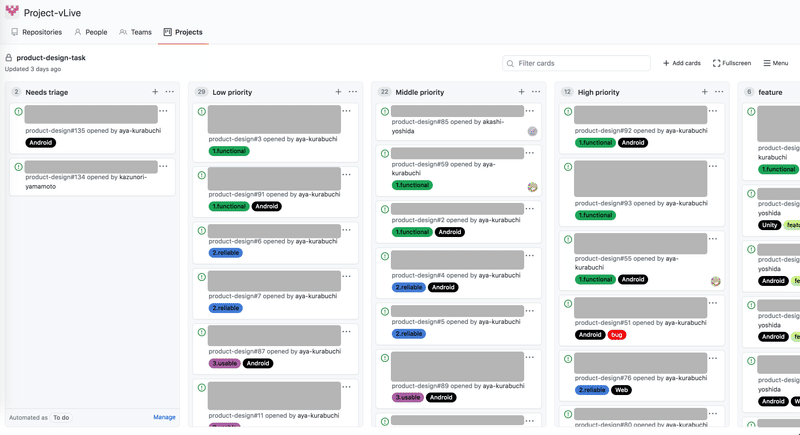Viewport: 800px width, 435px height.
Task: Click open-issue icon on product-design#55 card
Action: pos(568,239)
